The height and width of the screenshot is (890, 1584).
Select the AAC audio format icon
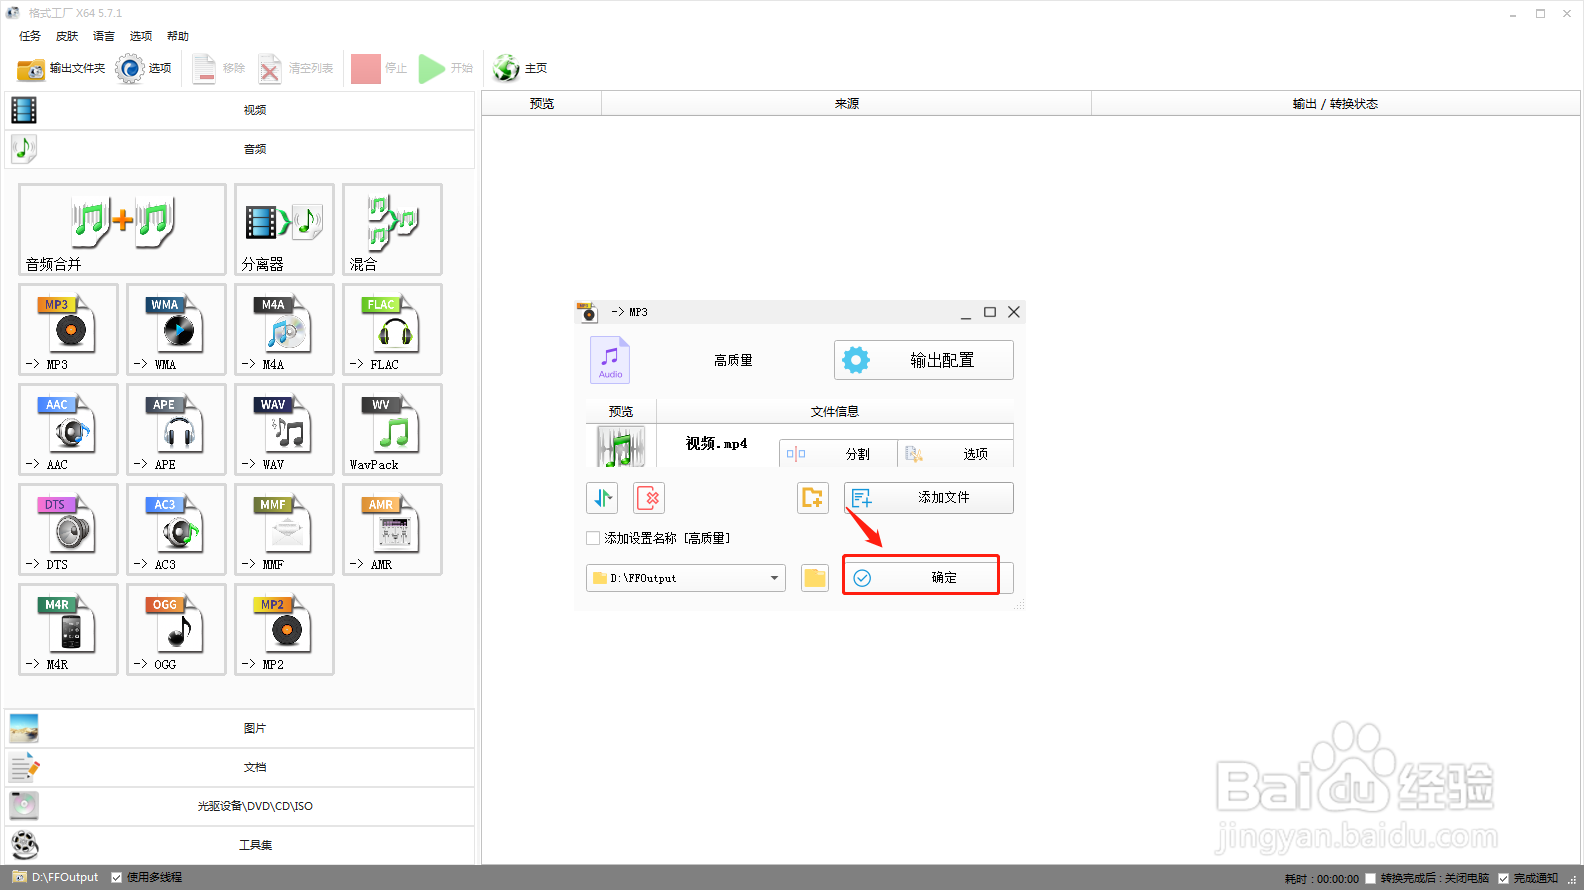tap(68, 430)
